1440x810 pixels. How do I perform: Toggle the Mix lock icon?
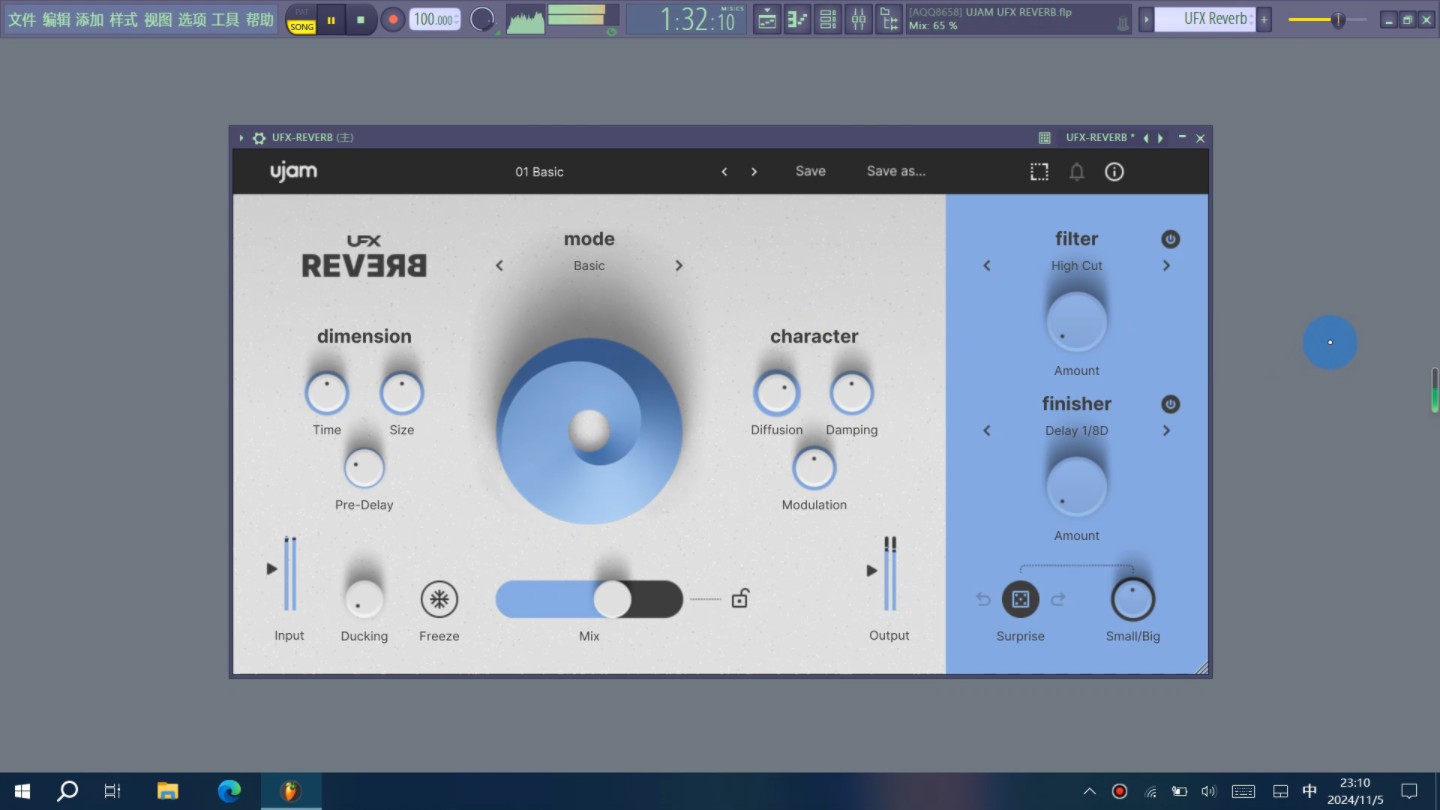click(x=740, y=598)
